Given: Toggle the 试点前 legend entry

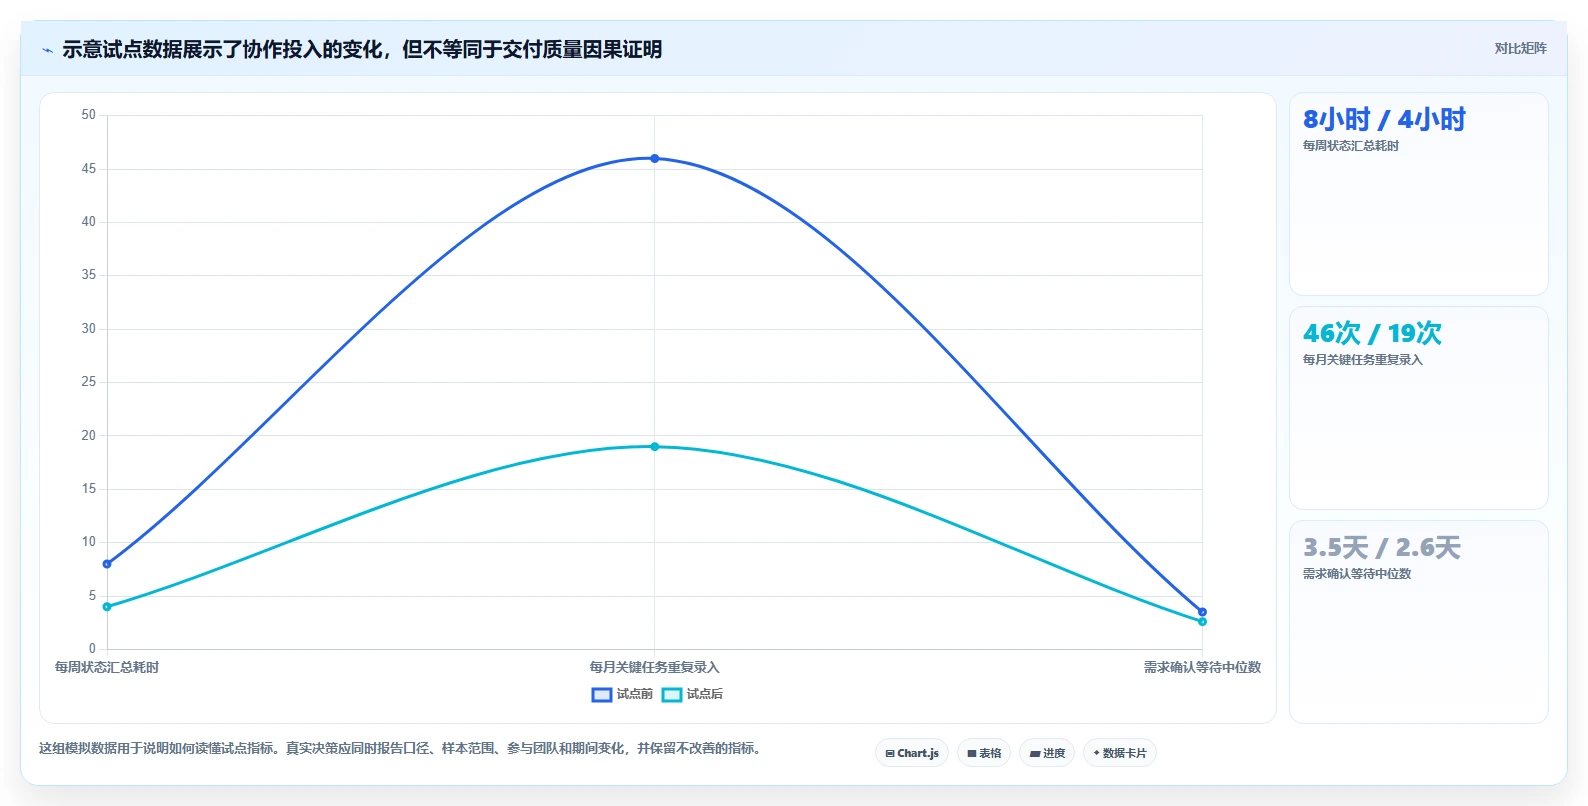Looking at the screenshot, I should (x=622, y=694).
